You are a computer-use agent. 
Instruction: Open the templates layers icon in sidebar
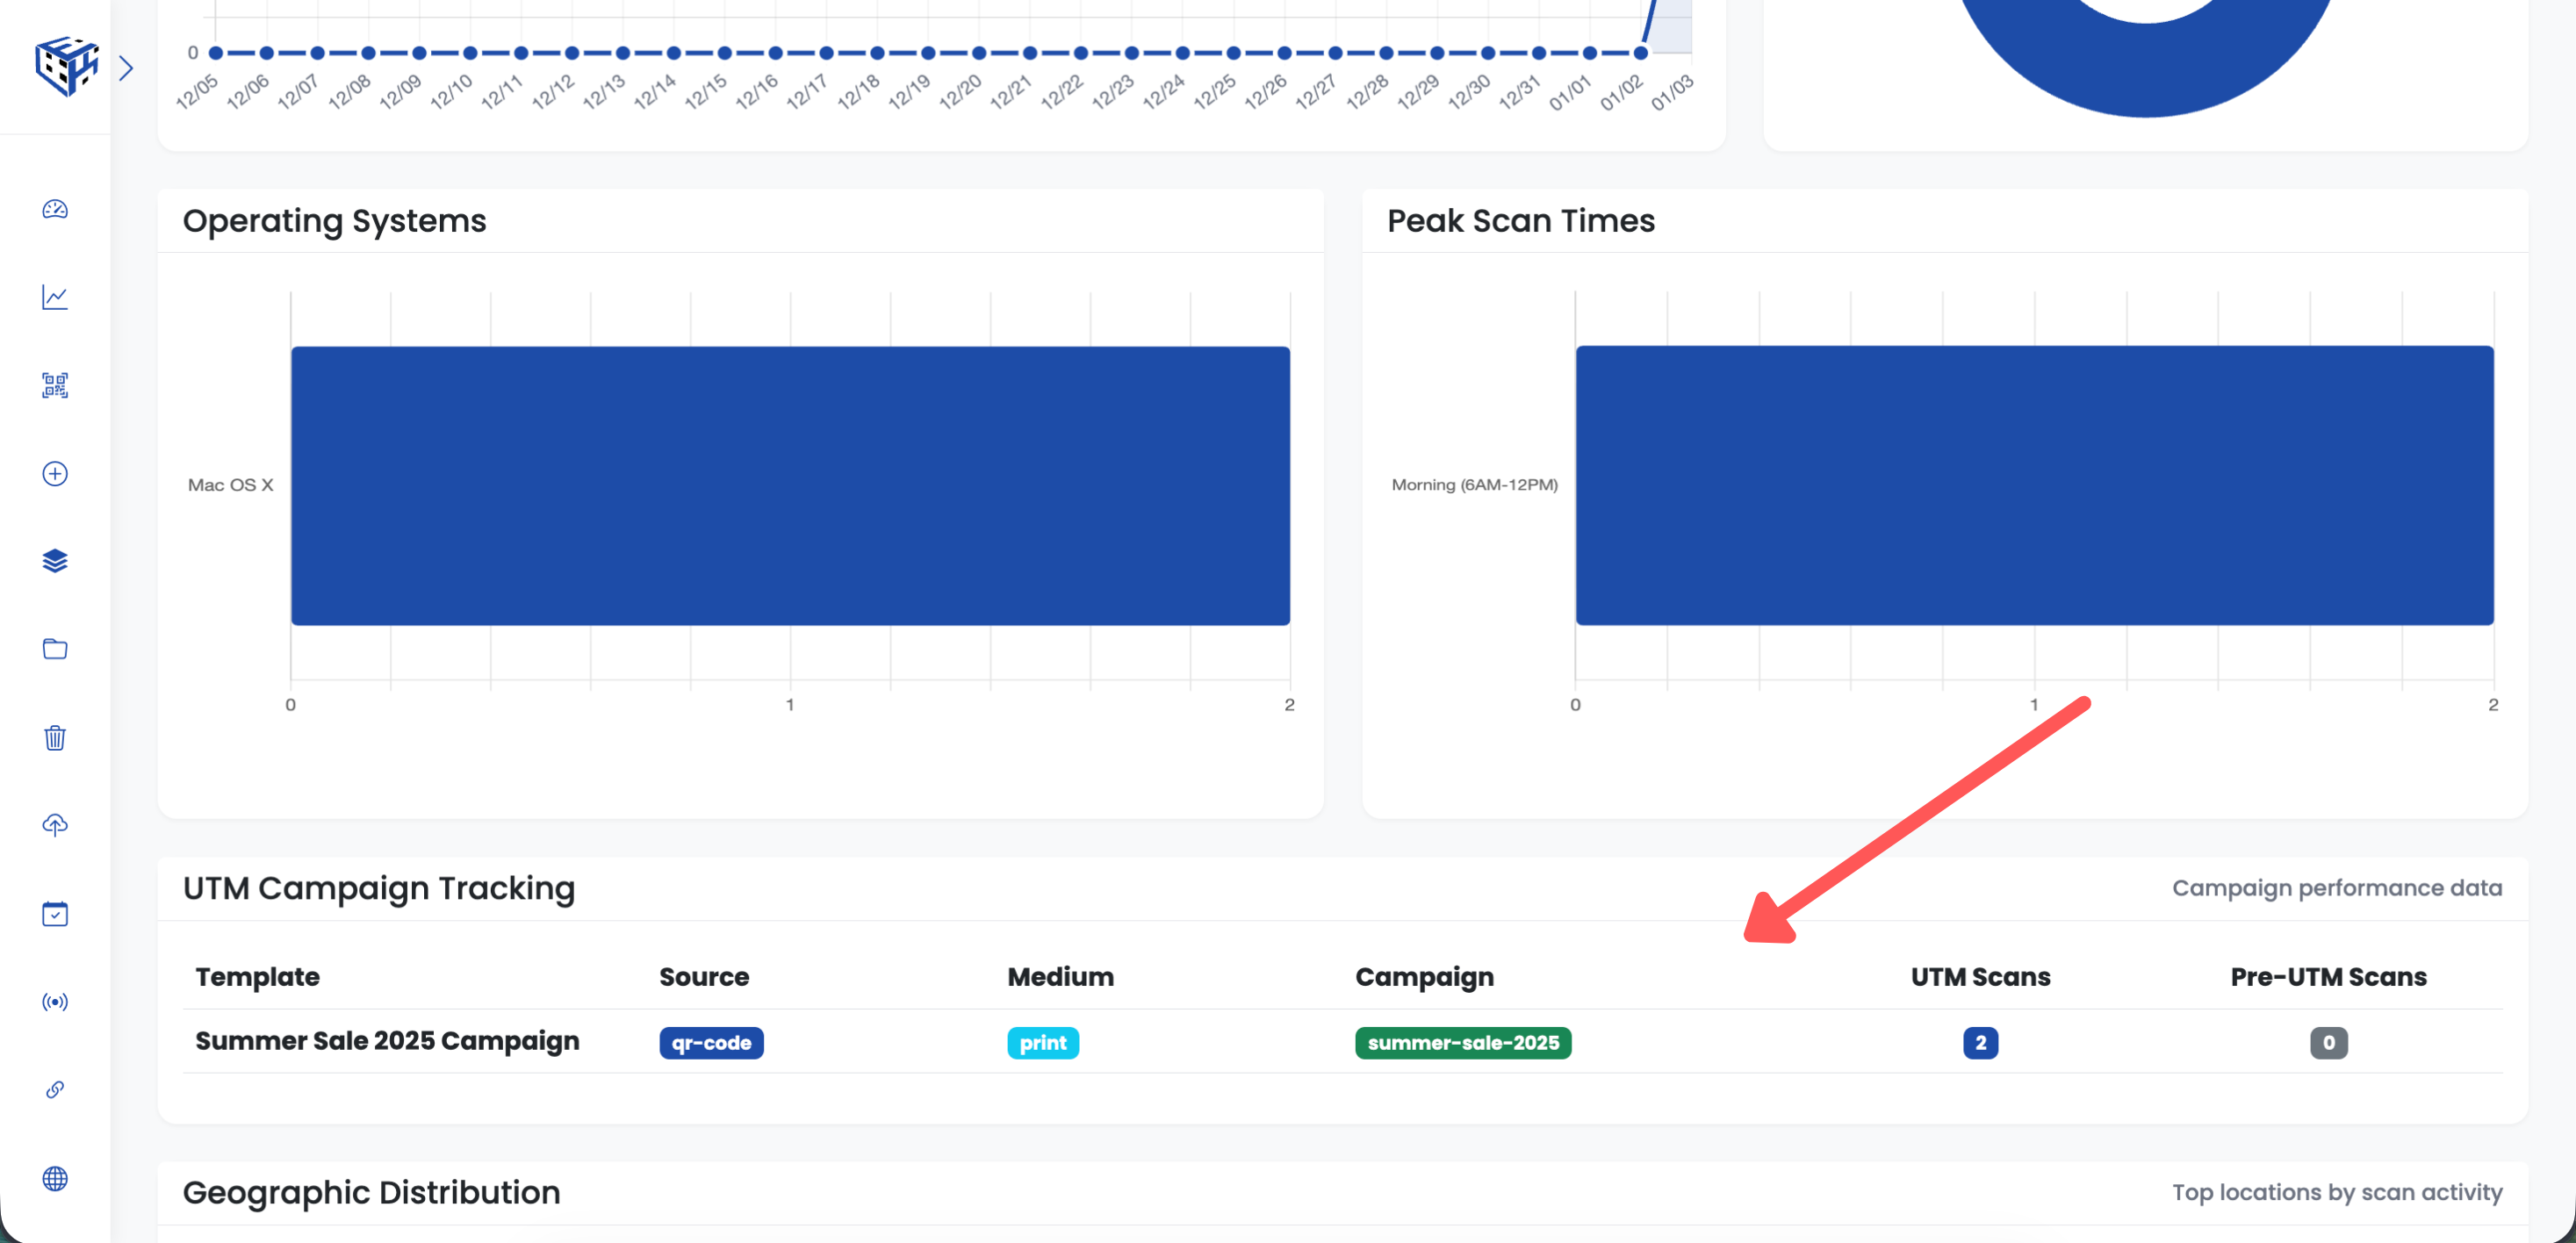point(55,561)
